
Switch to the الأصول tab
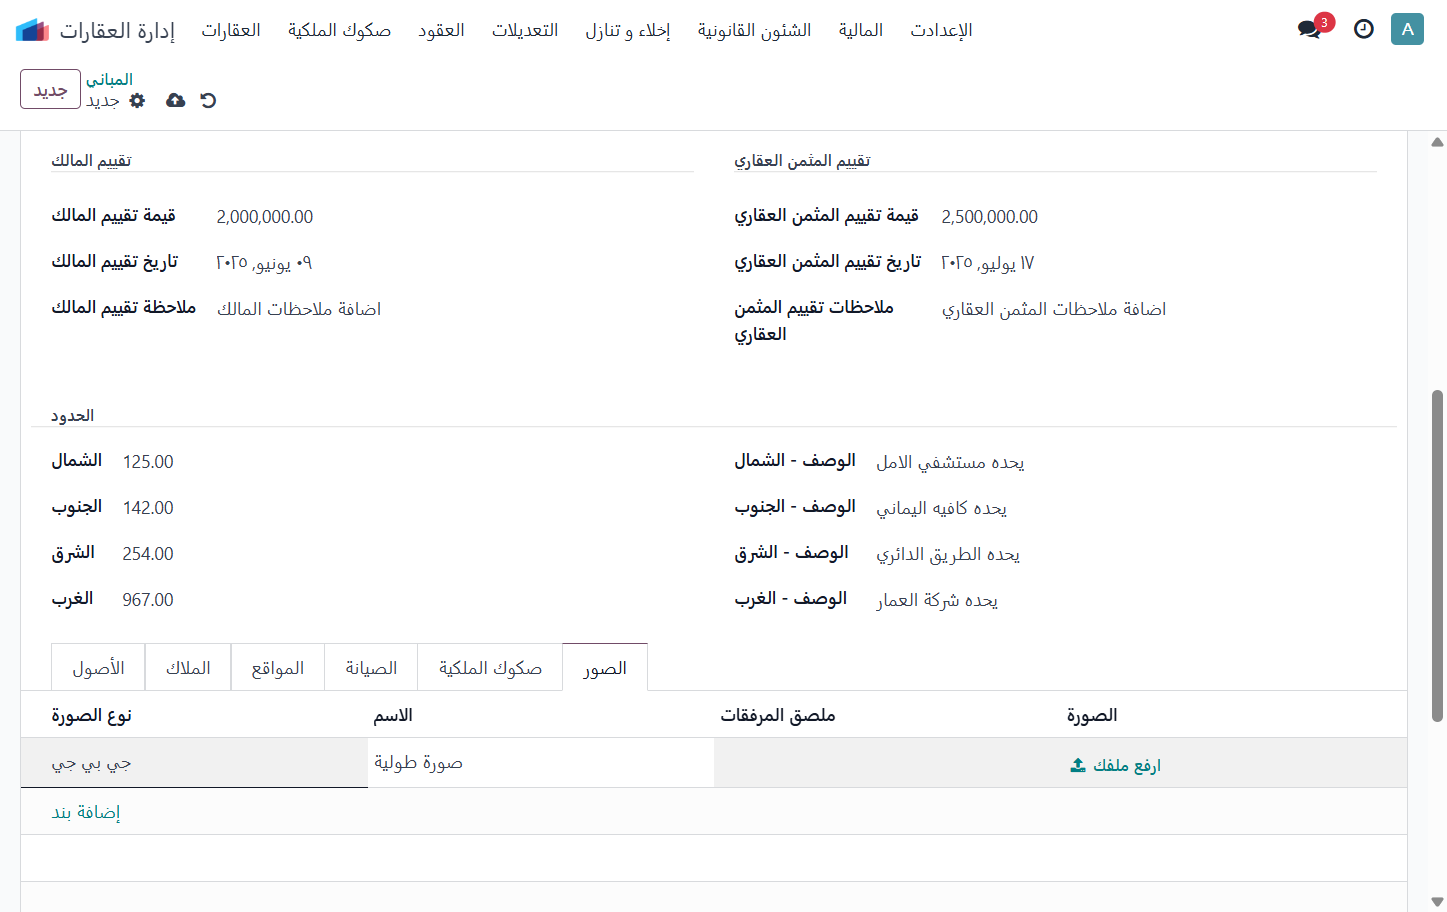pyautogui.click(x=98, y=668)
